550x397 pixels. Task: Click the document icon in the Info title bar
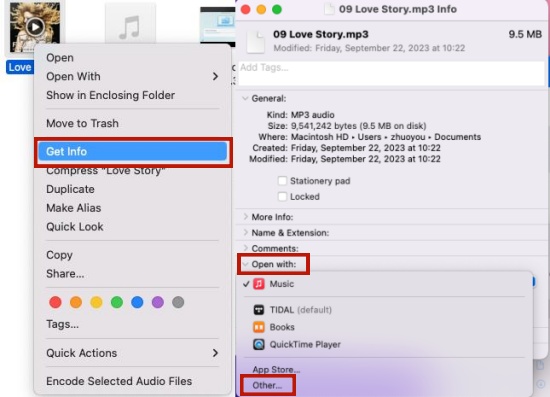[329, 9]
